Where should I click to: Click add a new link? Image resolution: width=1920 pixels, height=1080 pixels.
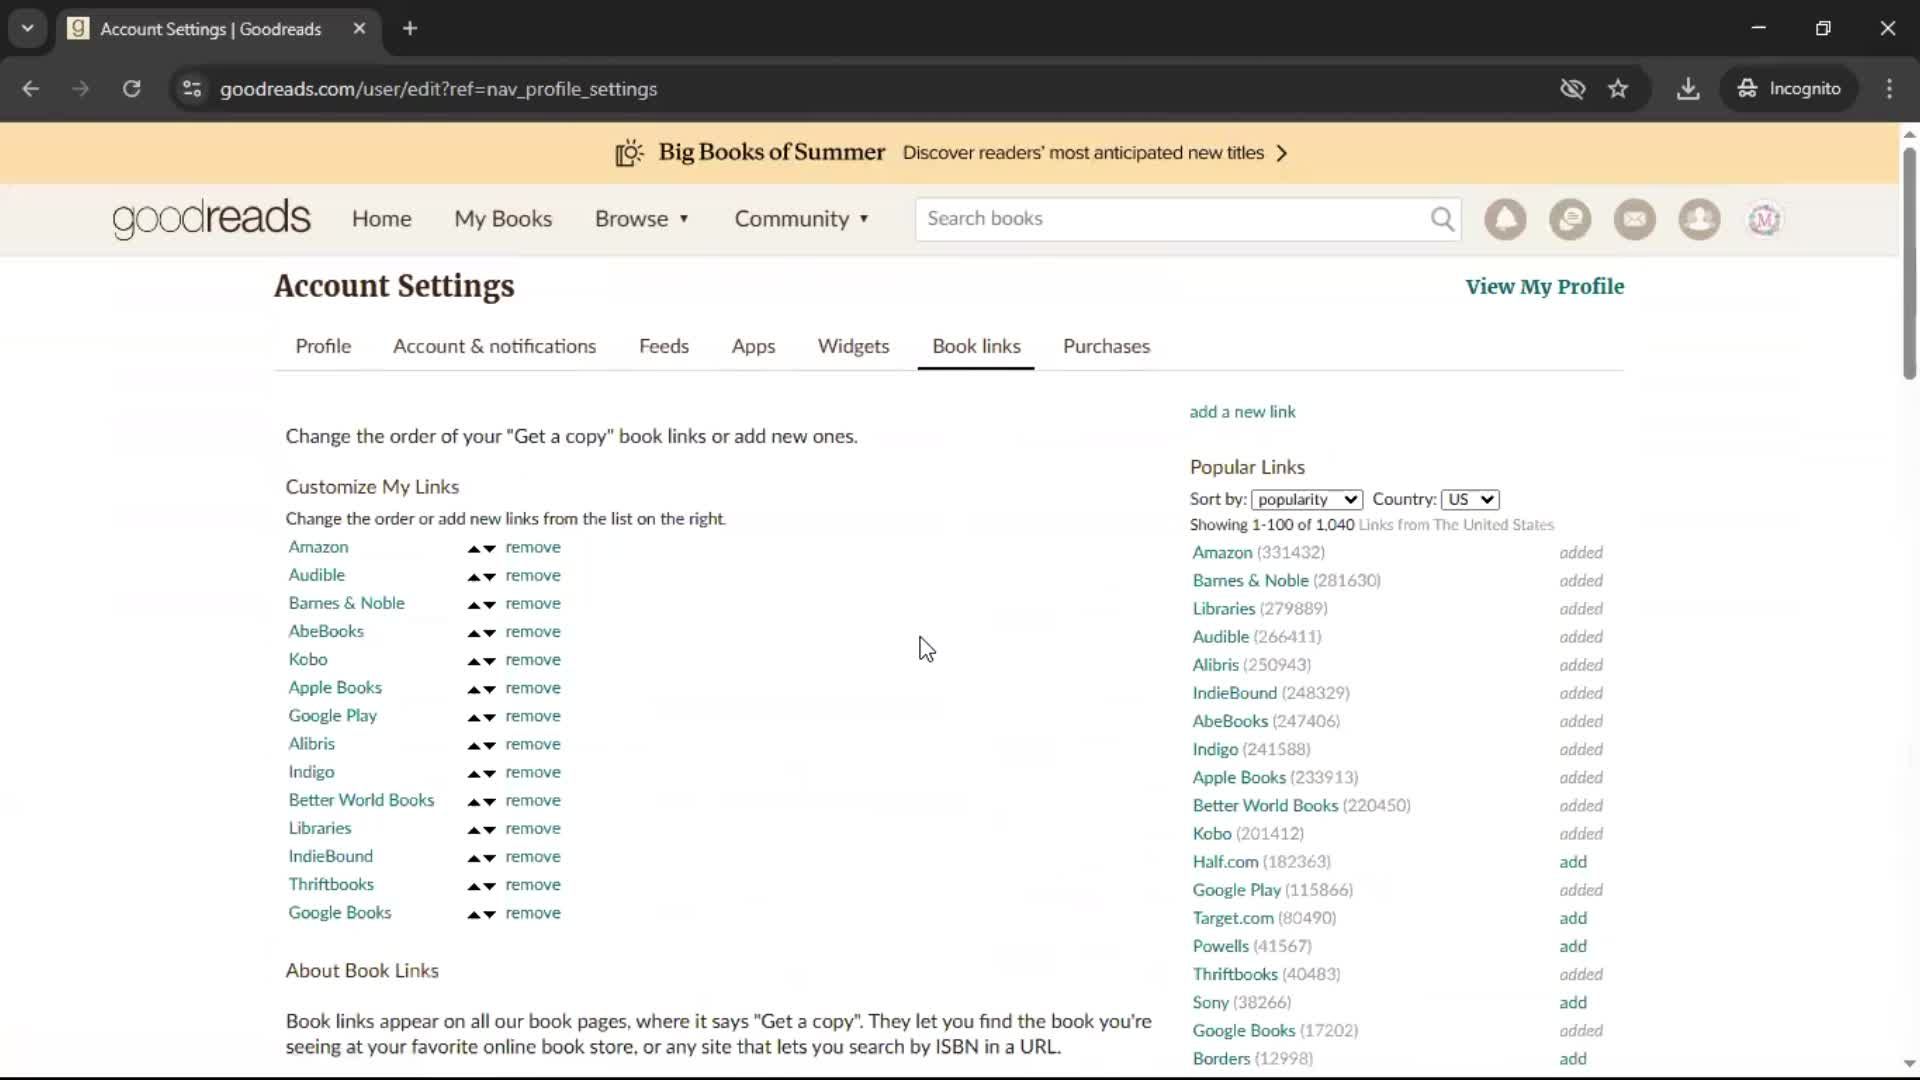[x=1242, y=412]
